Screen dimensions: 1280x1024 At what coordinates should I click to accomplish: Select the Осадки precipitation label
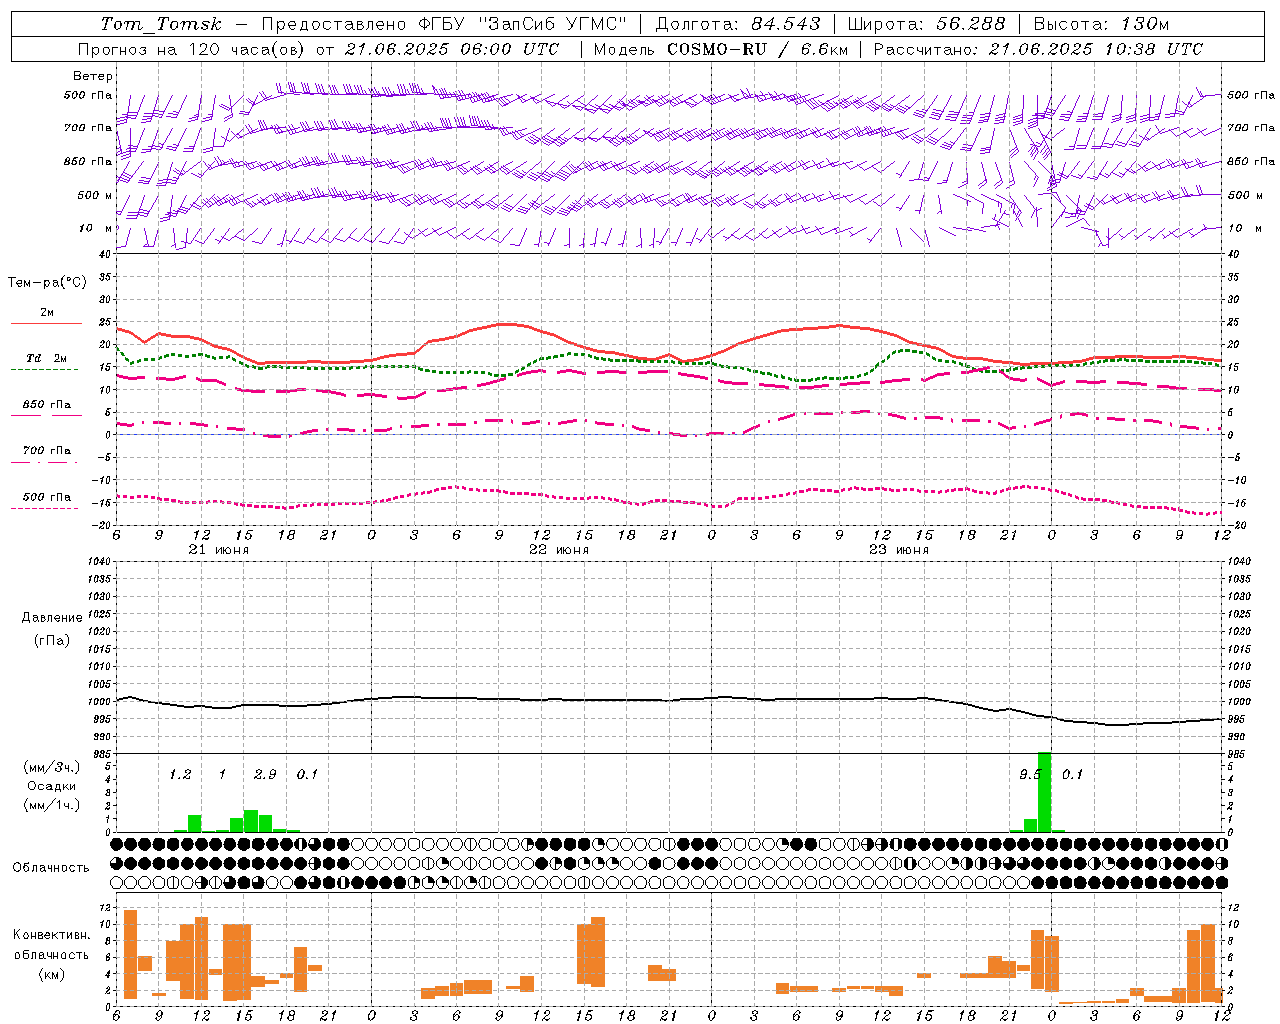coord(51,786)
